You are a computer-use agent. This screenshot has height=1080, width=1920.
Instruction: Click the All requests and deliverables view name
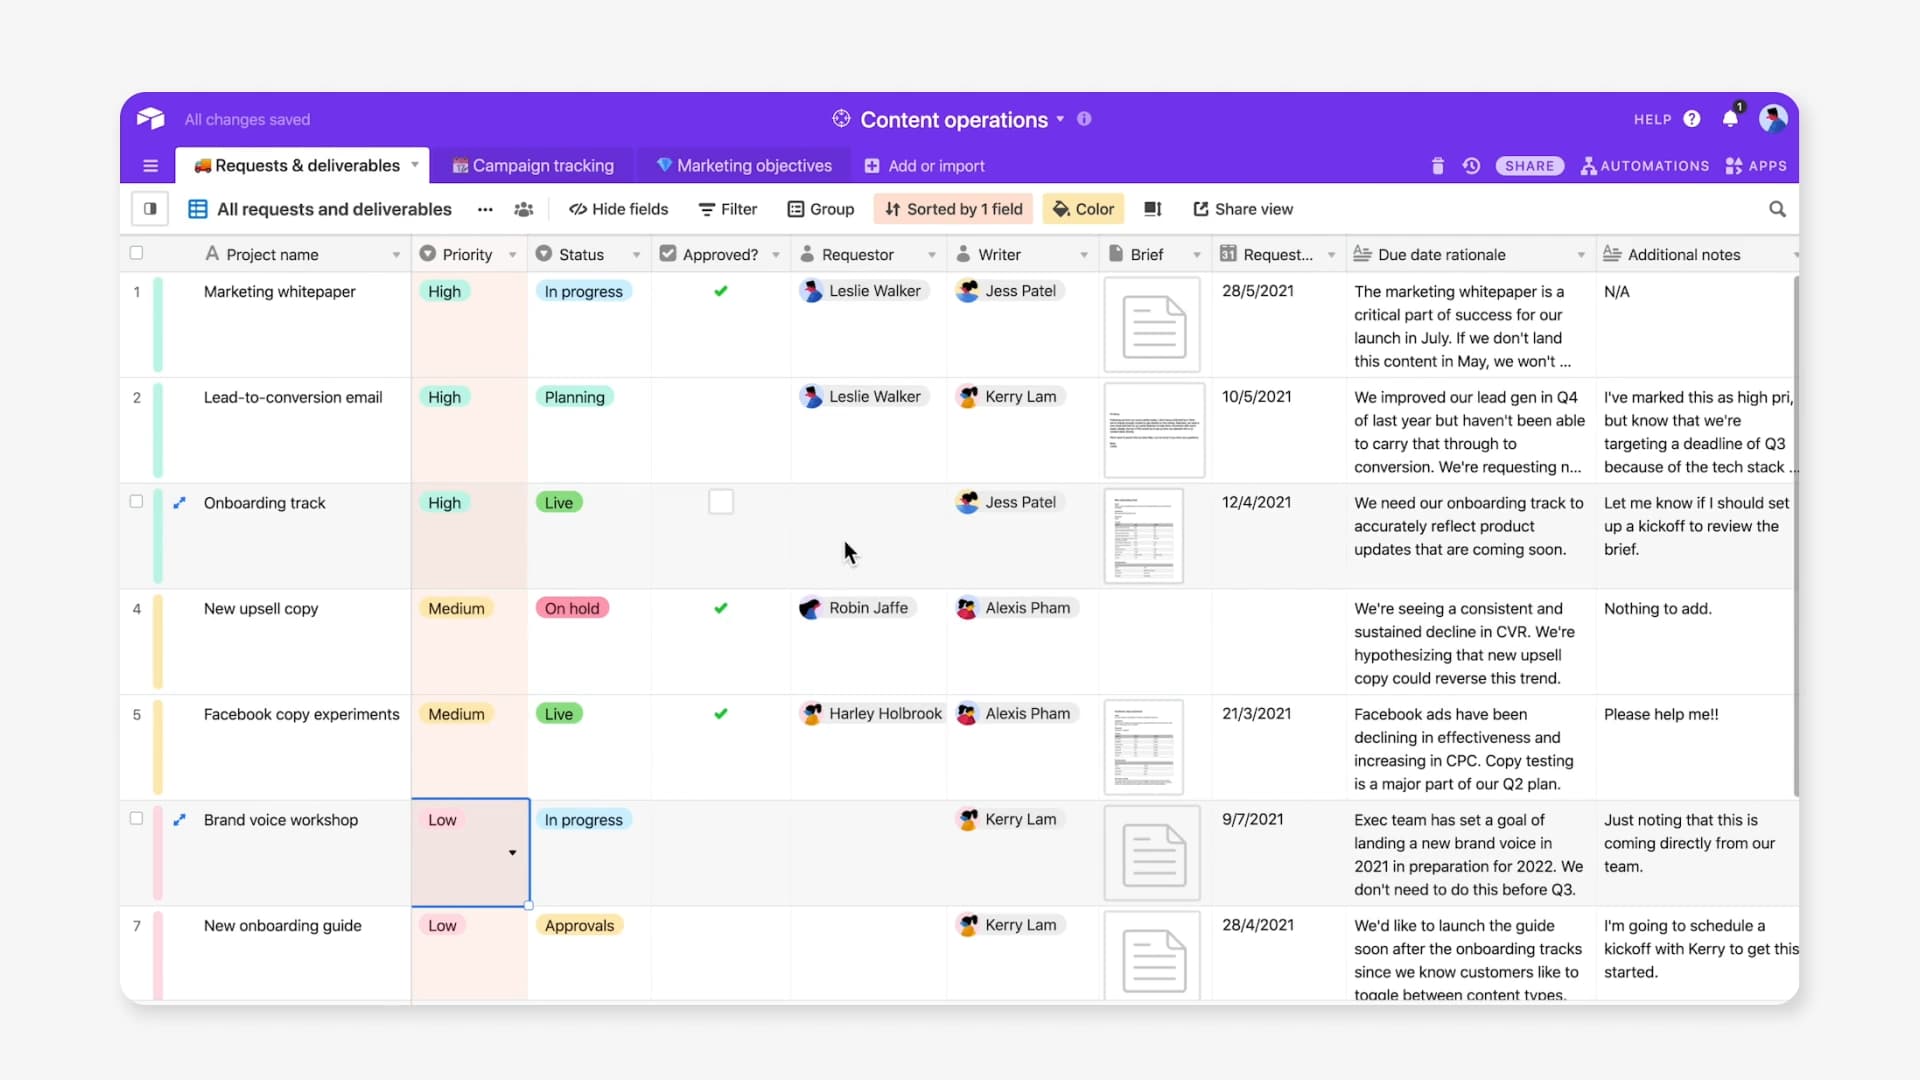(334, 209)
